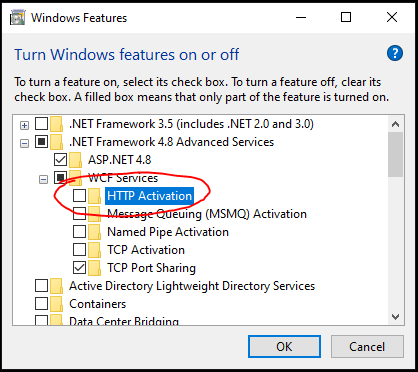Image resolution: width=418 pixels, height=372 pixels.
Task: Enable the Containers checkbox
Action: [42, 304]
